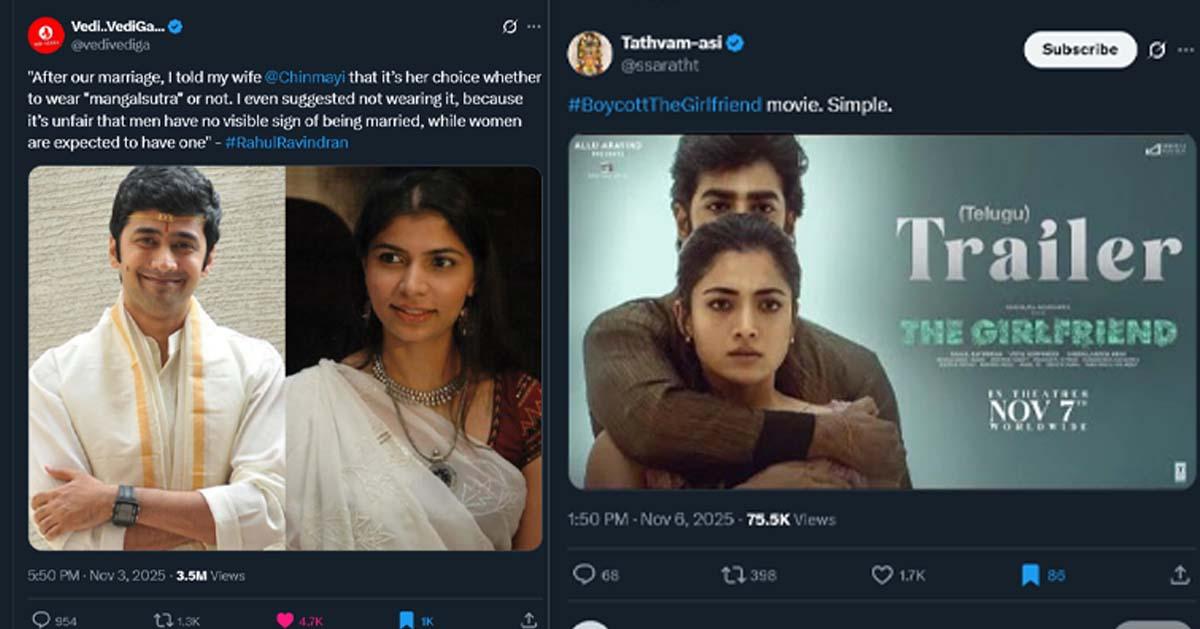Viewport: 1200px width, 629px height.
Task: Open The Girlfriend trailer image
Action: (875, 311)
